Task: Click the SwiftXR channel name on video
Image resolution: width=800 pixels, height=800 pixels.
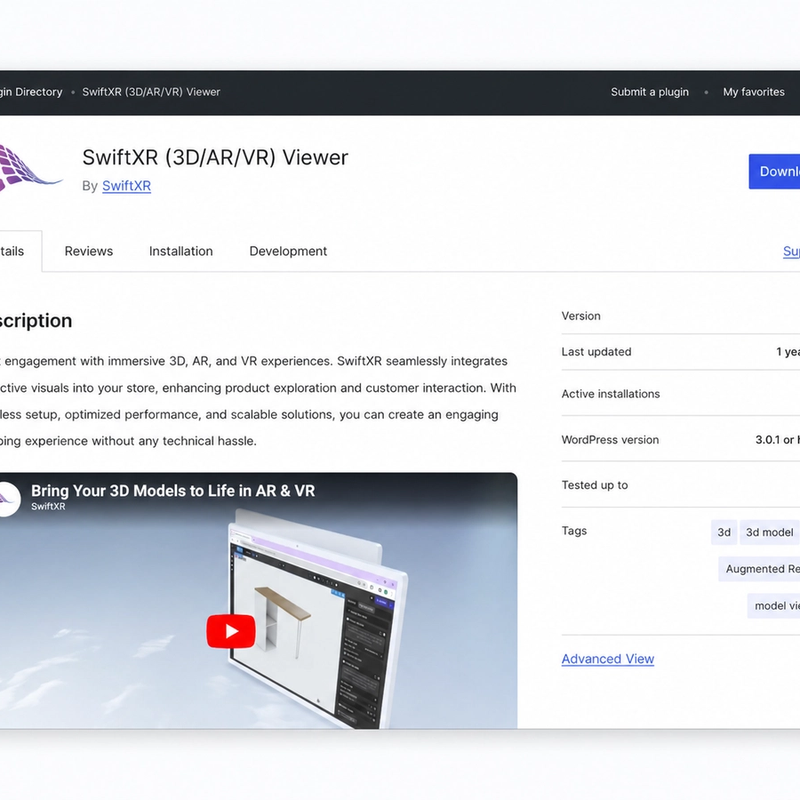Action: pyautogui.click(x=48, y=507)
